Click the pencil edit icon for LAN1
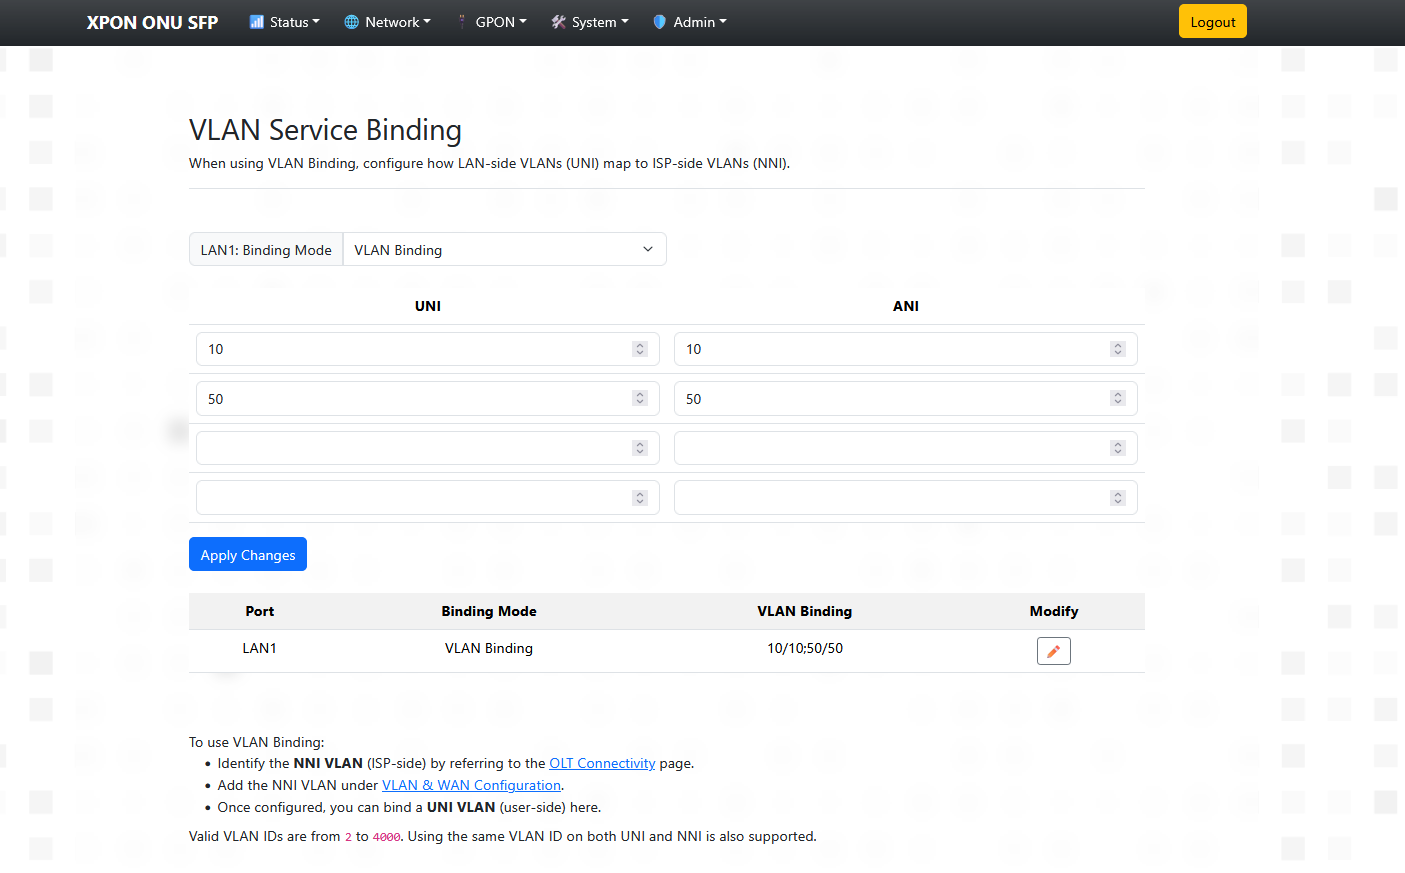This screenshot has height=873, width=1405. pos(1054,651)
